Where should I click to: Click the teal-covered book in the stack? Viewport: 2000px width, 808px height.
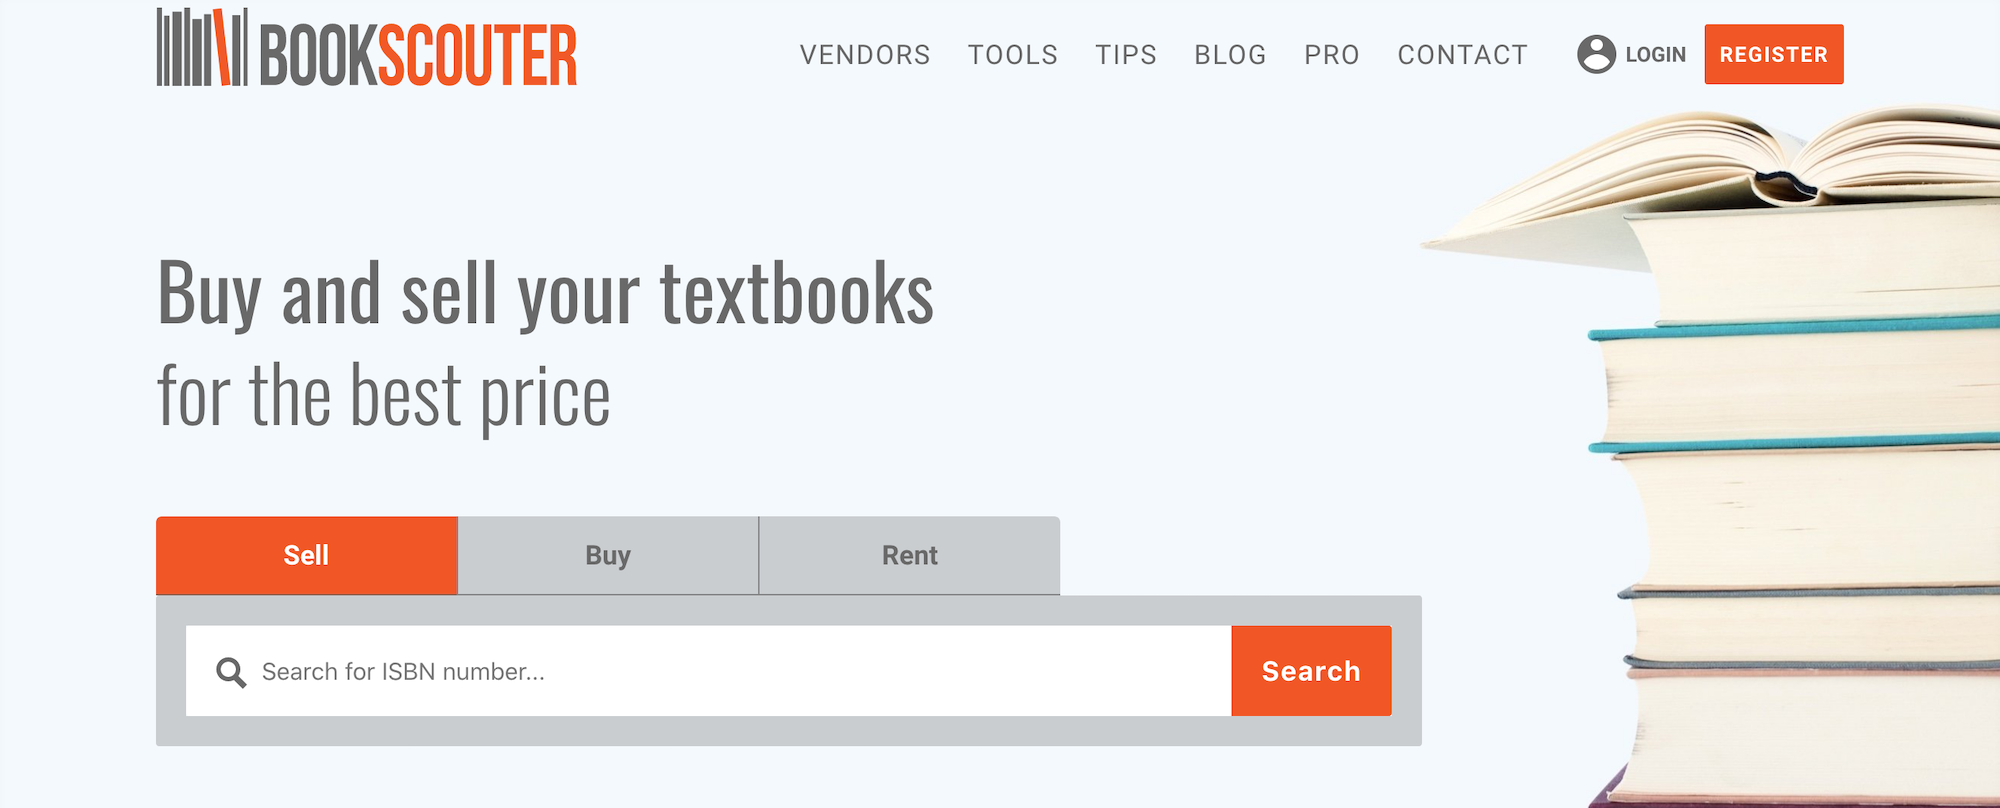coord(1800,385)
